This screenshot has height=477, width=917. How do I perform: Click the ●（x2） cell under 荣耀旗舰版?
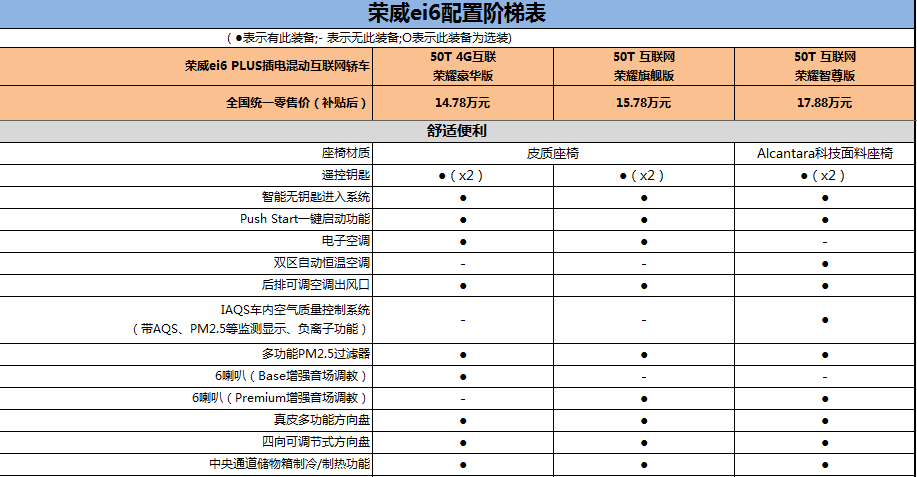pyautogui.click(x=644, y=175)
